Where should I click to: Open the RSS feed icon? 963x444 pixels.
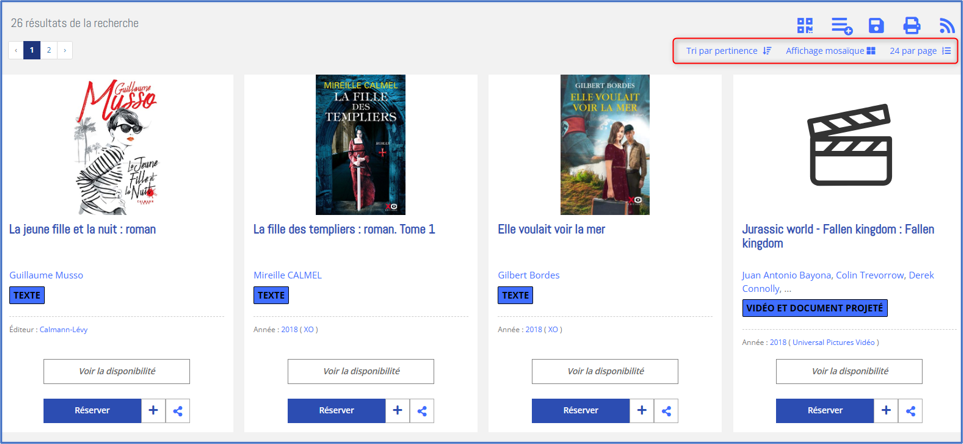pos(947,26)
